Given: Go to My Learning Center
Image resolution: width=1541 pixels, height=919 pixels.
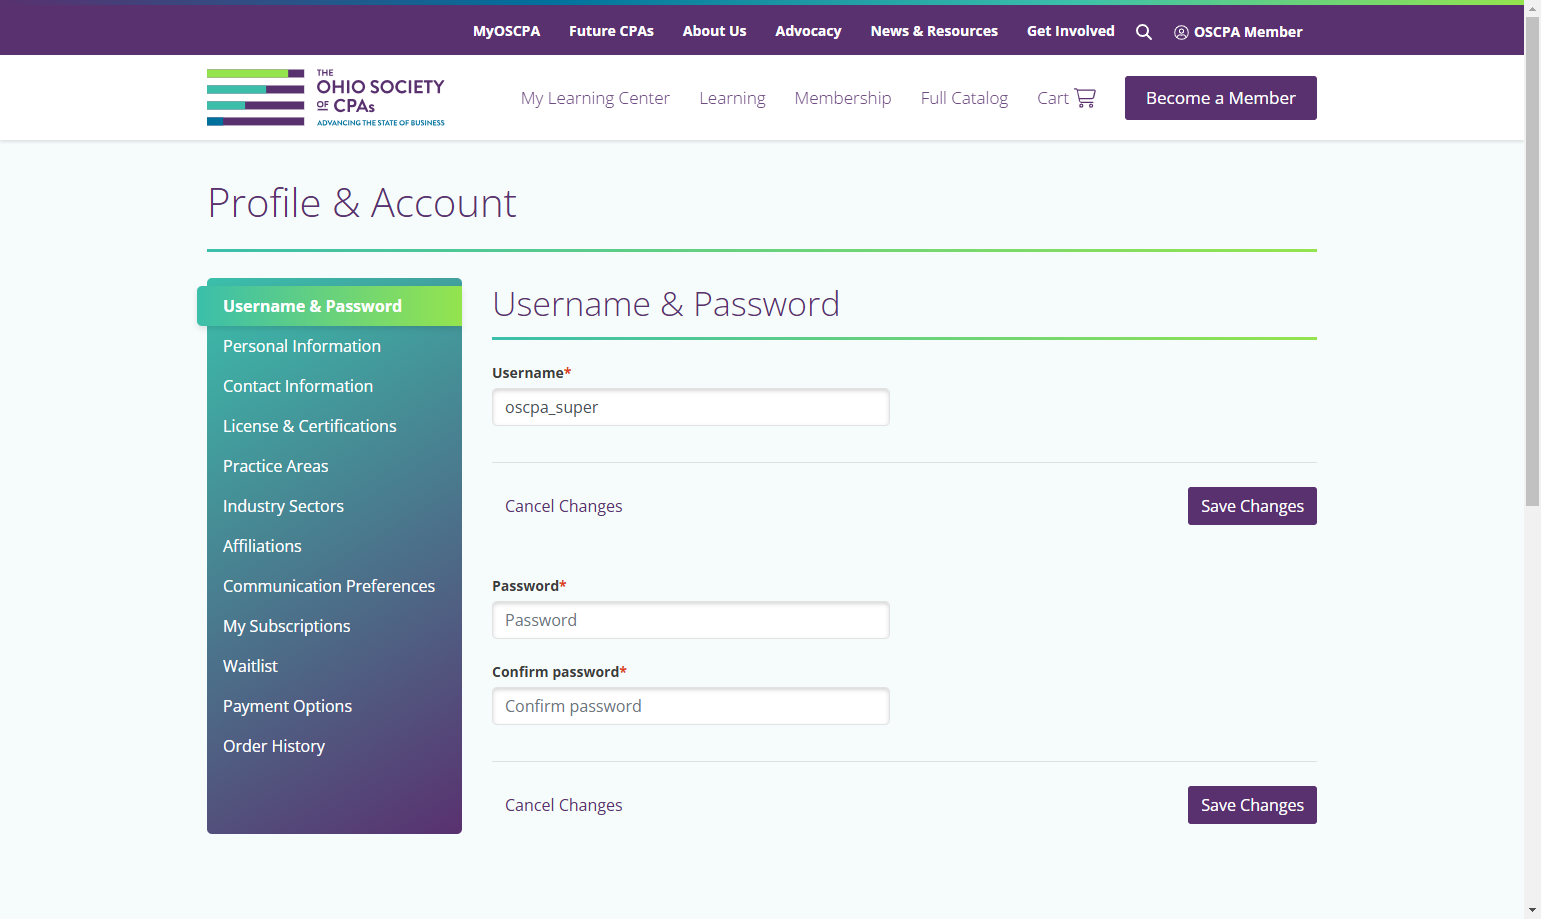Looking at the screenshot, I should pyautogui.click(x=595, y=98).
